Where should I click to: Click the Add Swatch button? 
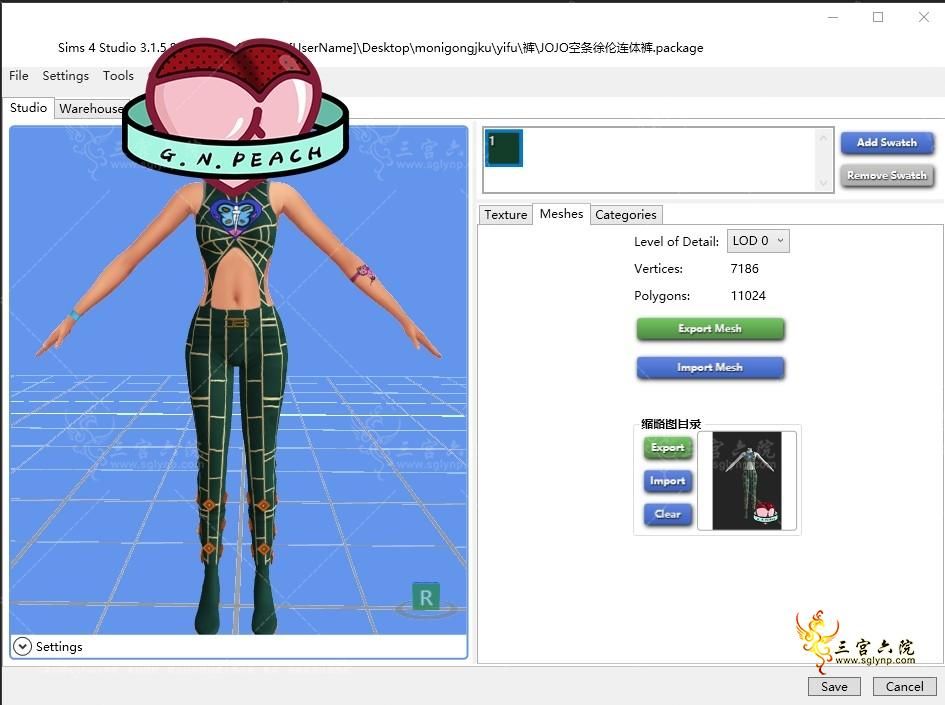pyautogui.click(x=887, y=143)
